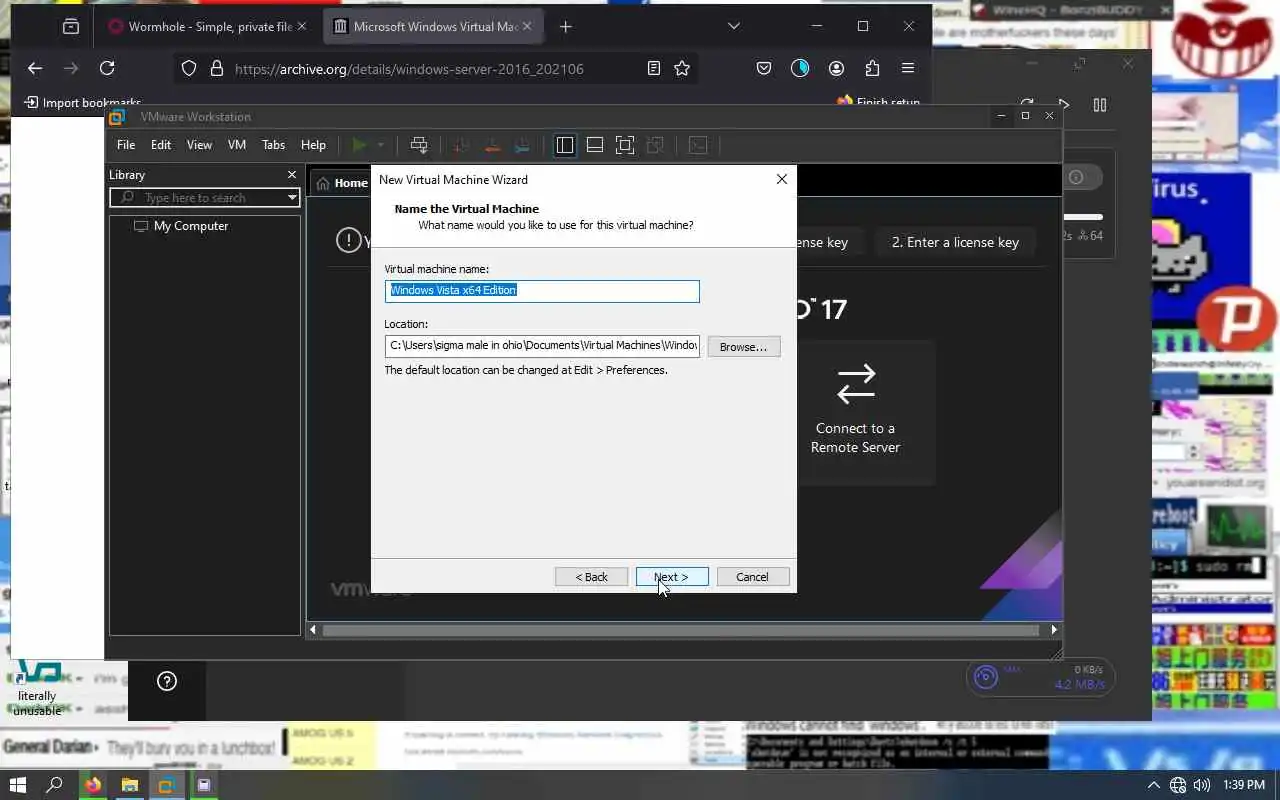The height and width of the screenshot is (800, 1280).
Task: Click the help question mark icon
Action: [x=167, y=681]
